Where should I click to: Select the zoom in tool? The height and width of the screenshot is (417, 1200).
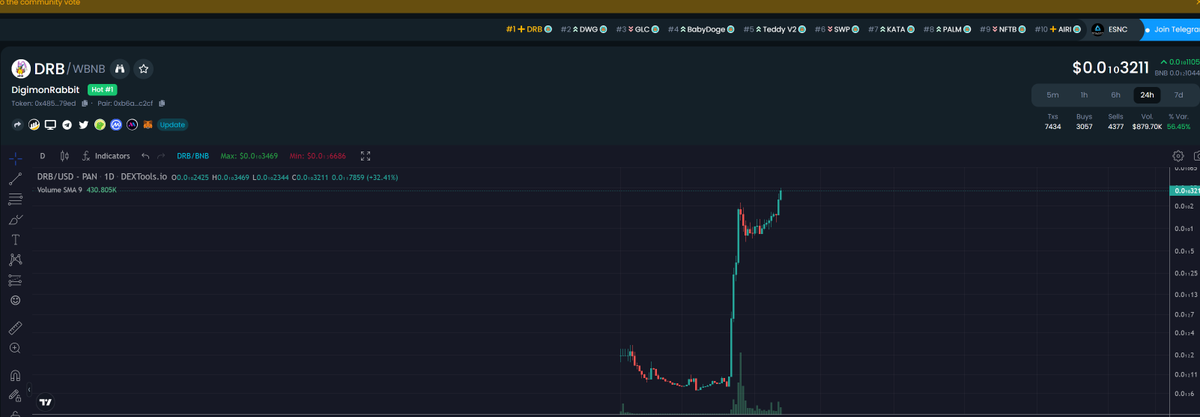(15, 348)
